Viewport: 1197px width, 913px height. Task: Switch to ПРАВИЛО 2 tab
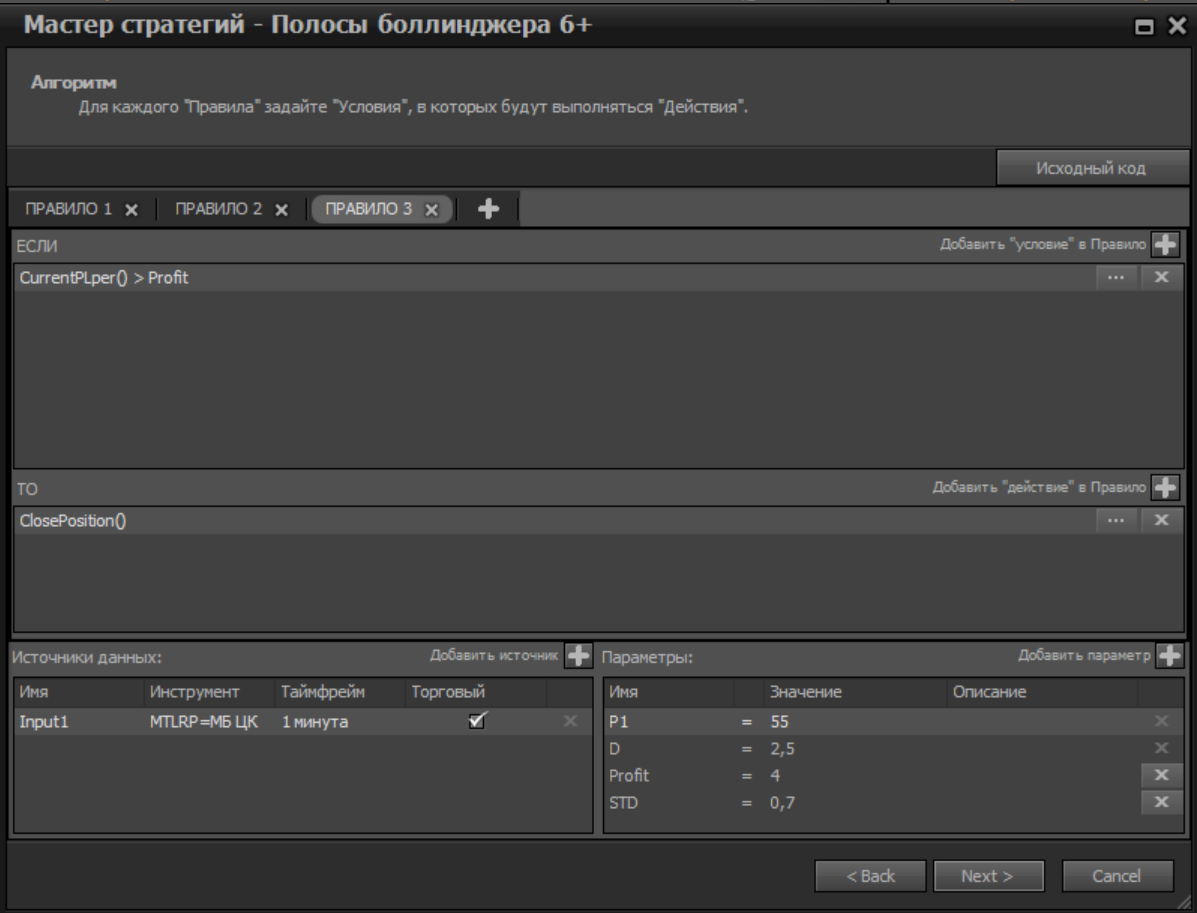point(219,209)
